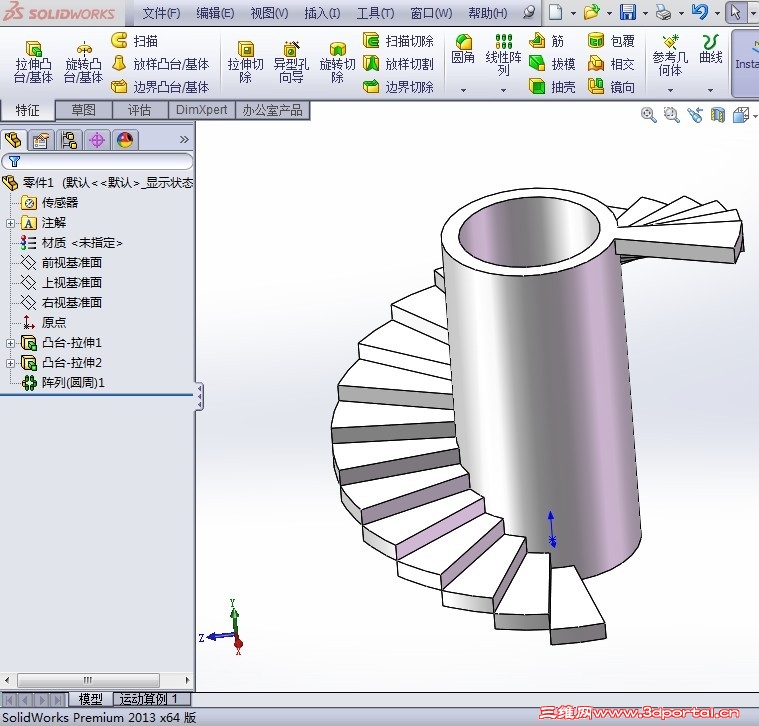Click the Print icon
Image resolution: width=759 pixels, height=726 pixels.
(x=664, y=12)
